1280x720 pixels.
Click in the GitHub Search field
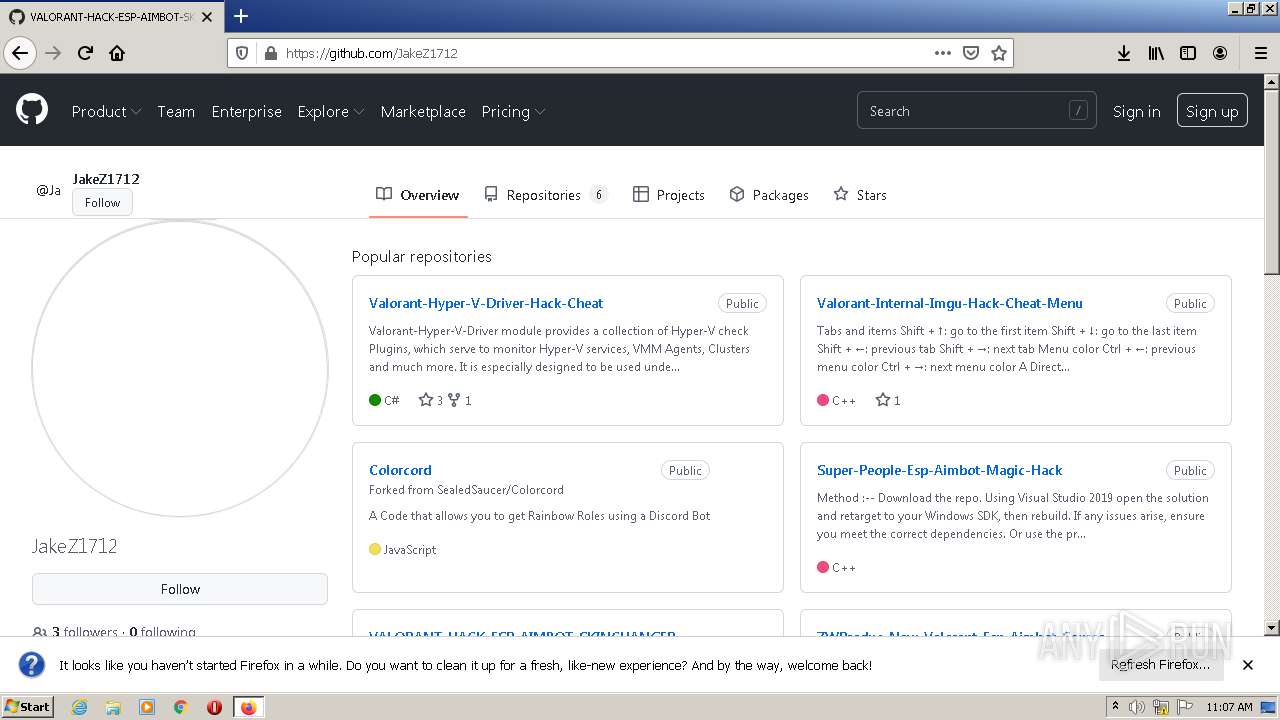tap(976, 111)
